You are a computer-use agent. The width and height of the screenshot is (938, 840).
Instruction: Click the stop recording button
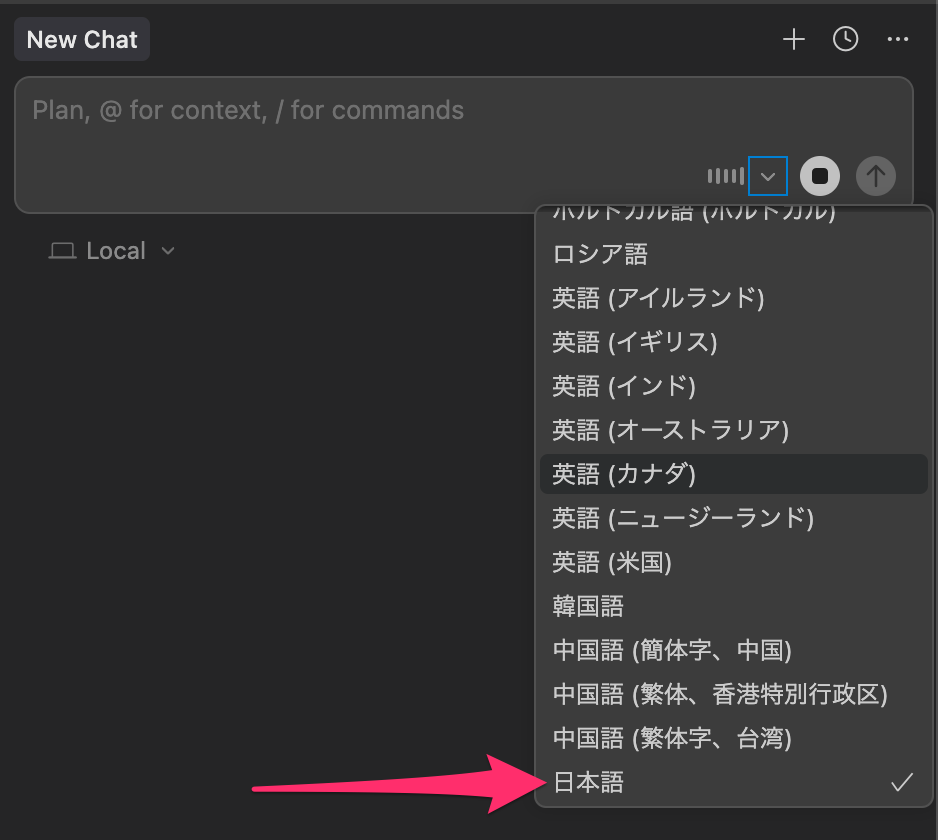coord(820,176)
